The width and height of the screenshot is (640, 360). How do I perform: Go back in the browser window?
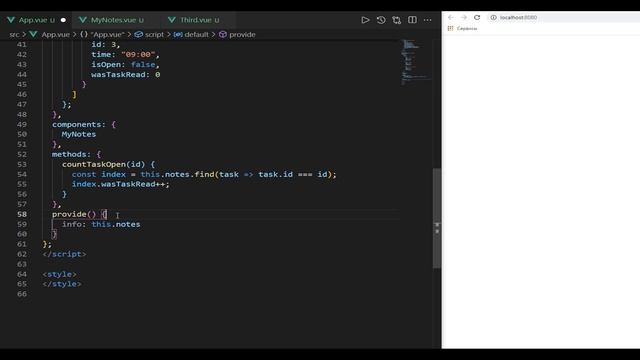point(451,18)
